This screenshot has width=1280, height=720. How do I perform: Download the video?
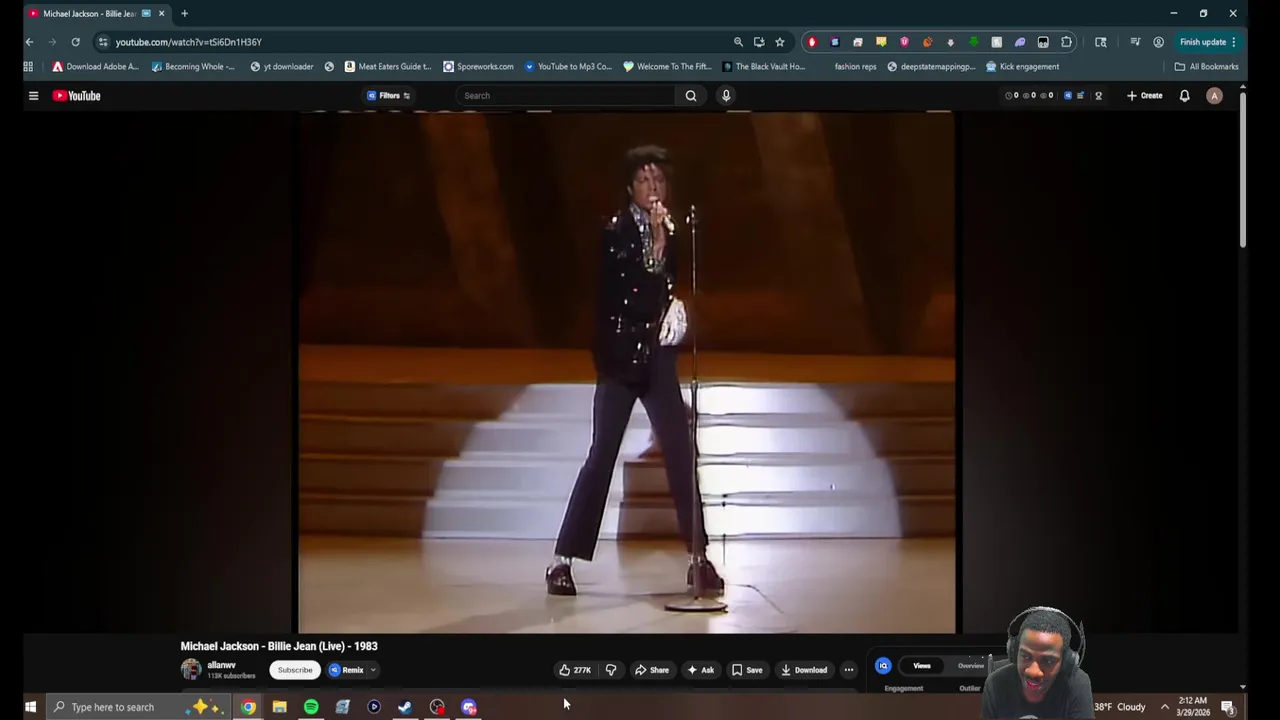click(x=804, y=670)
